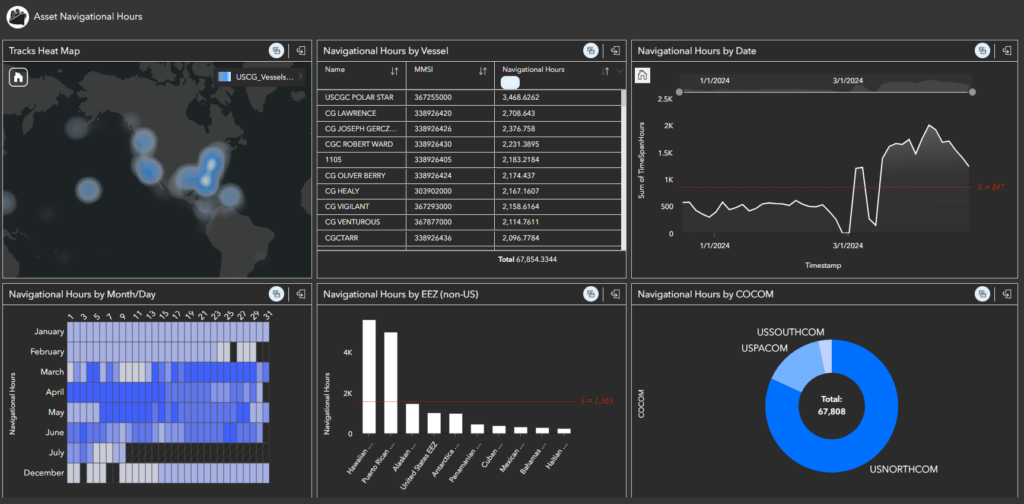The width and height of the screenshot is (1024, 504).
Task: Click the left handle of date range slider
Action: 679,92
